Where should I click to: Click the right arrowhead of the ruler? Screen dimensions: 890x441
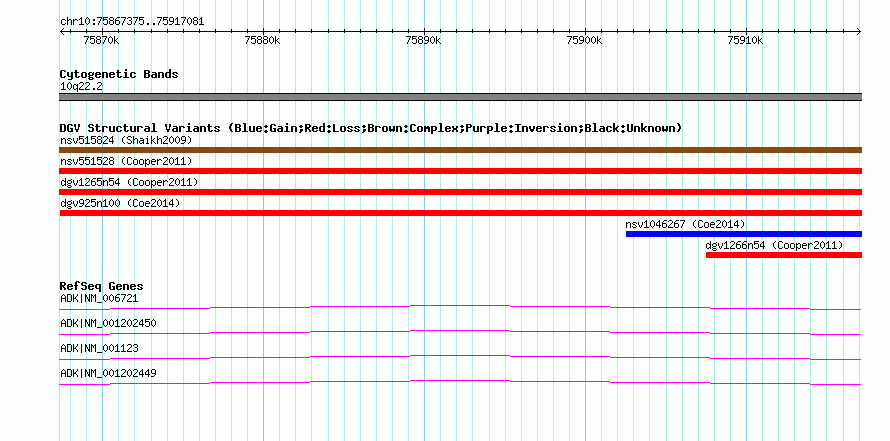pyautogui.click(x=859, y=31)
